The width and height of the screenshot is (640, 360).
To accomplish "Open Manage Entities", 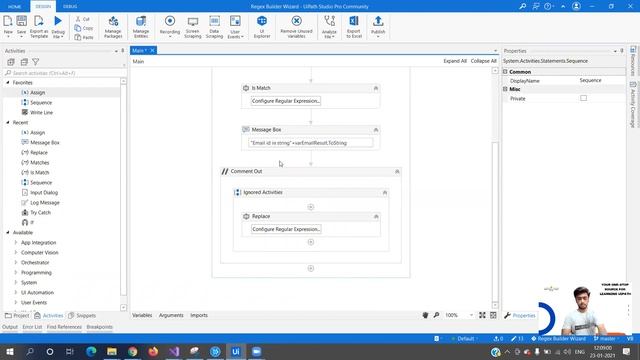I will 141,27.
